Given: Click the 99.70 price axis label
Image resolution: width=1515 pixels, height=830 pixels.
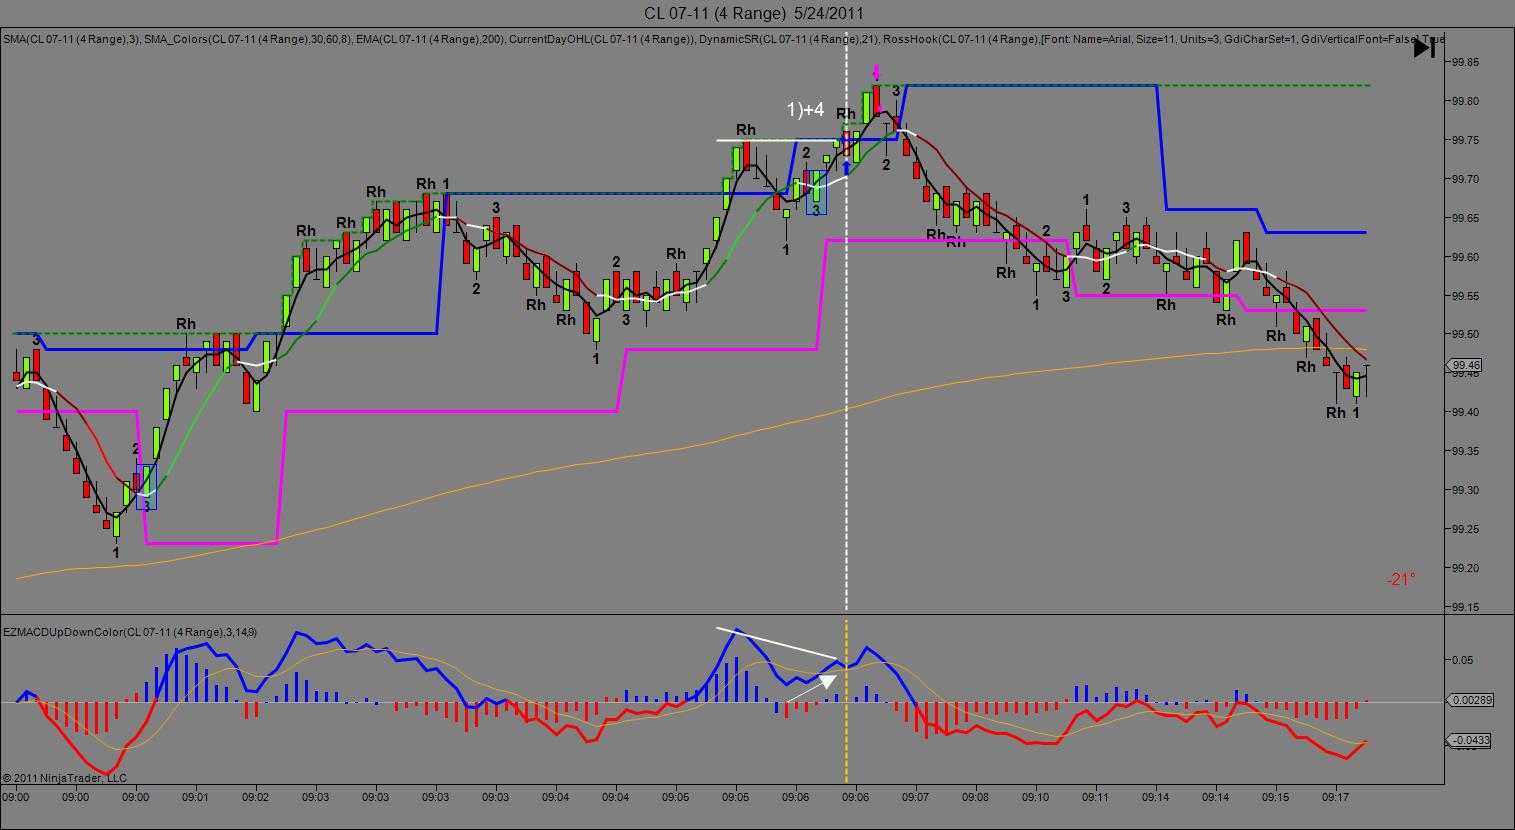Looking at the screenshot, I should [x=1466, y=179].
